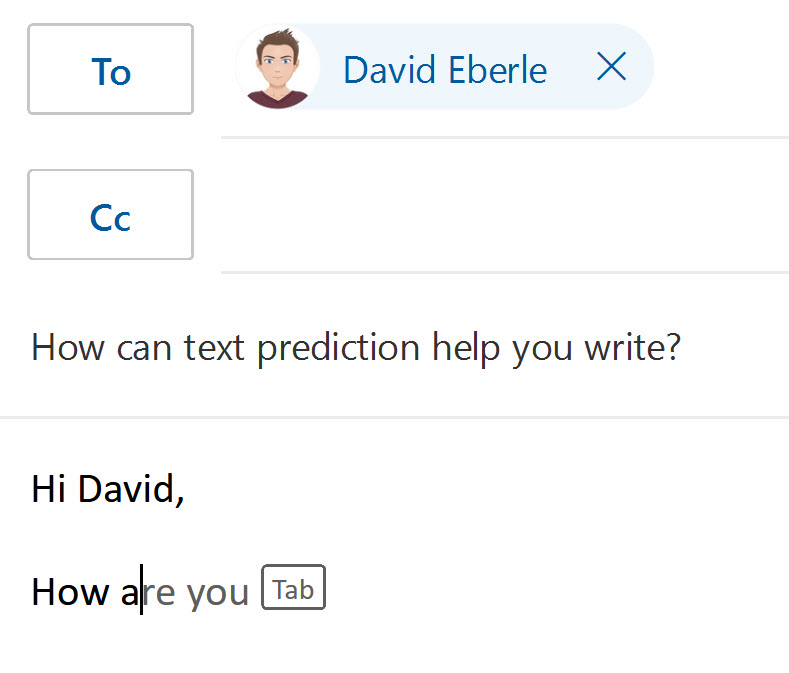Click the word 'How' in message body

pyautogui.click(x=72, y=592)
